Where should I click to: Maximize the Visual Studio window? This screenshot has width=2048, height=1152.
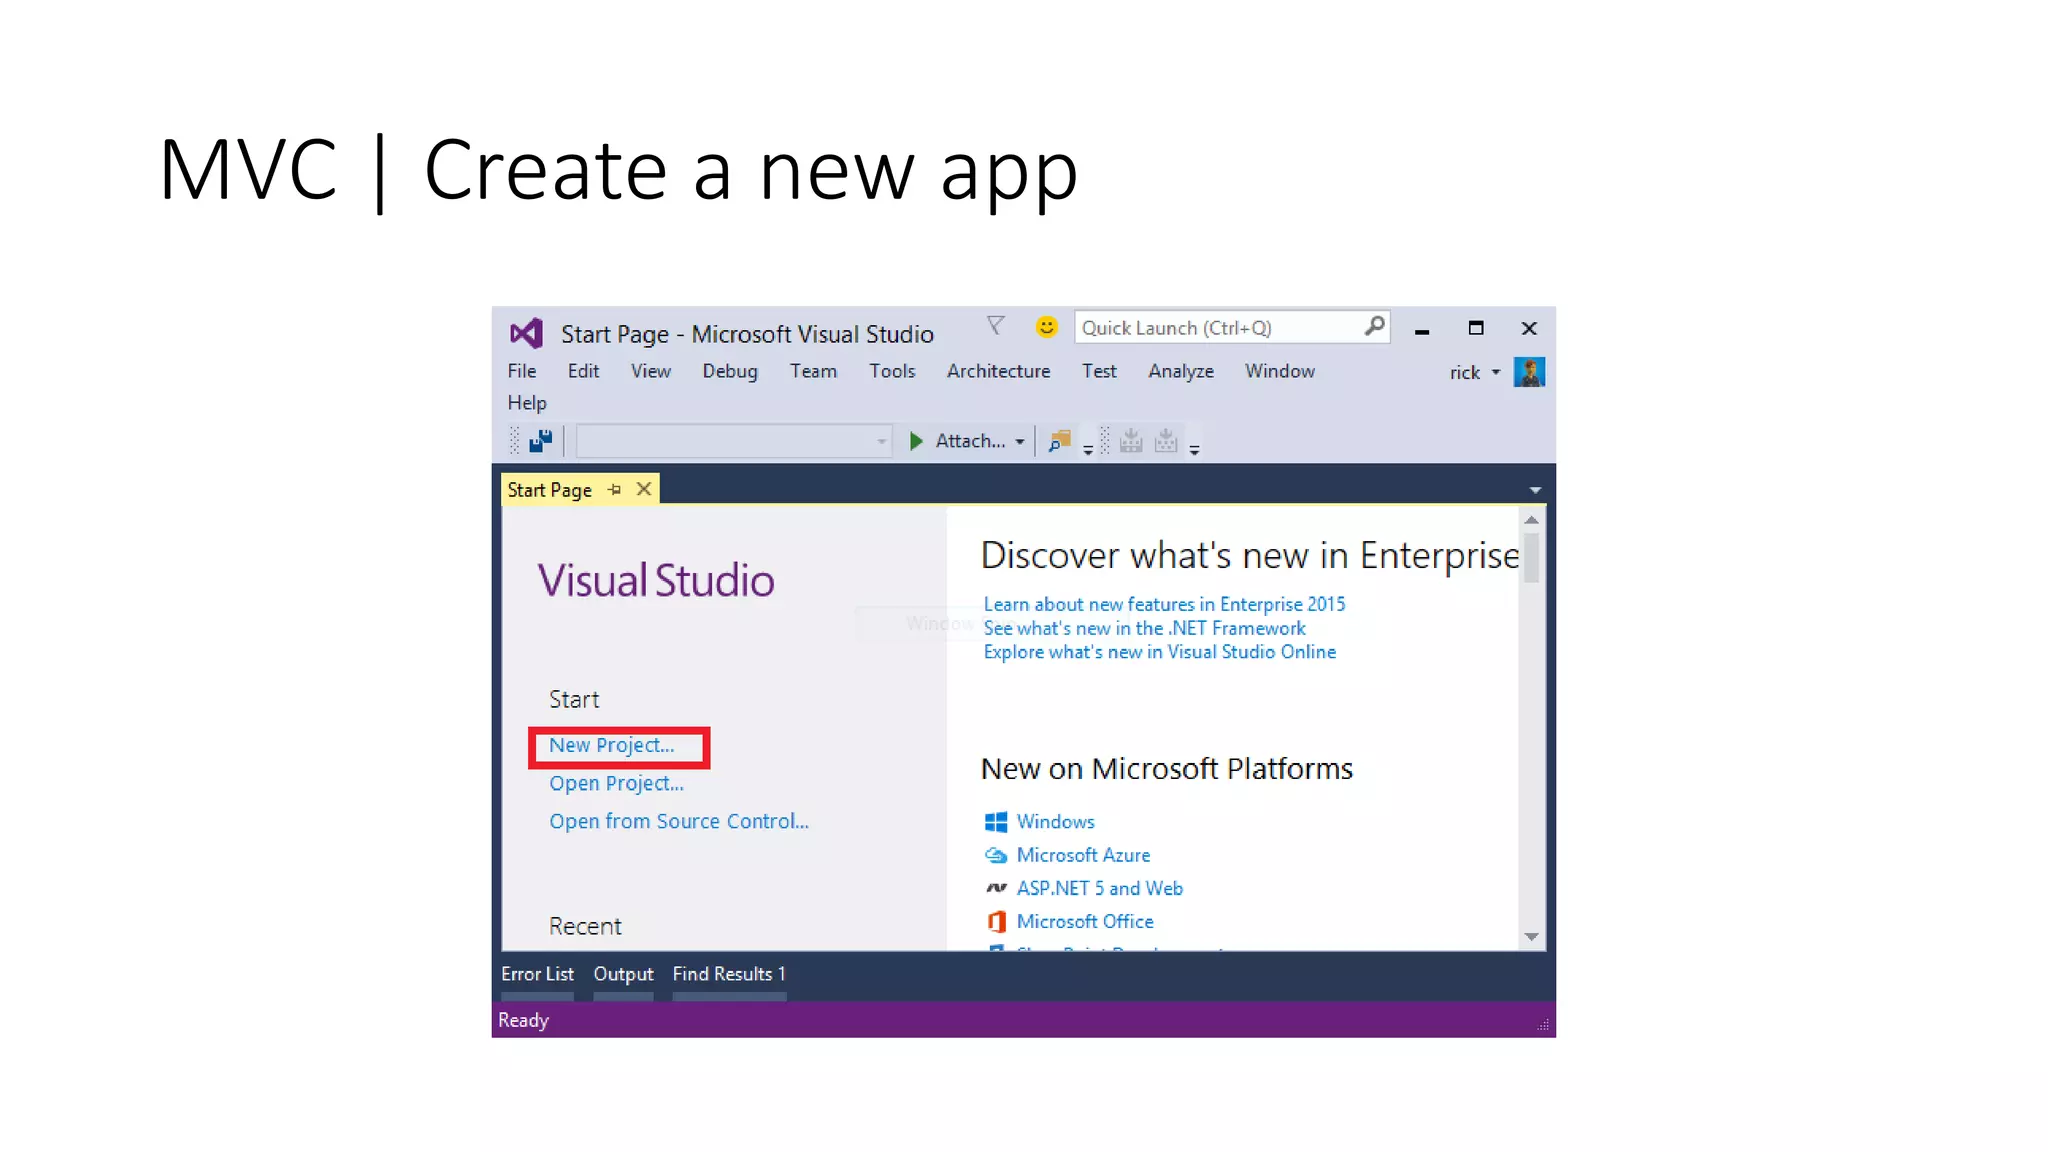click(1475, 328)
